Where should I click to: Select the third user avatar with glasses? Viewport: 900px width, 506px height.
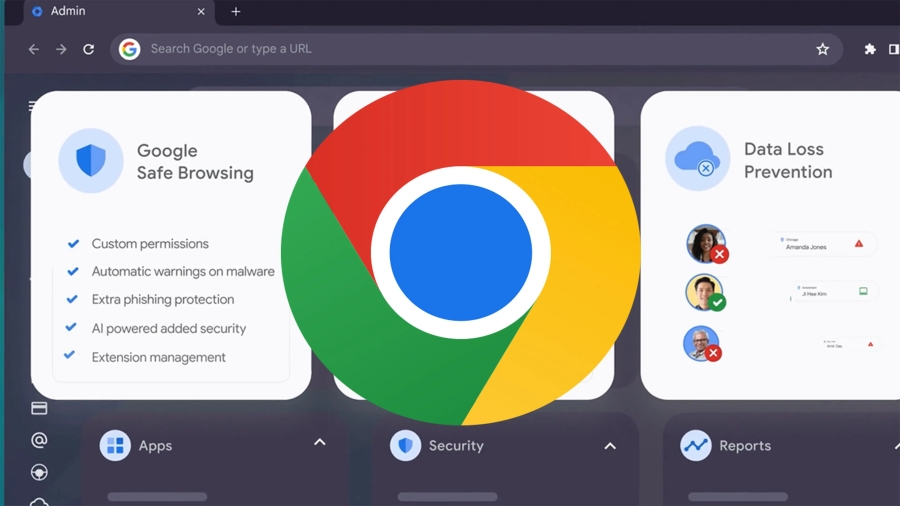click(x=701, y=344)
